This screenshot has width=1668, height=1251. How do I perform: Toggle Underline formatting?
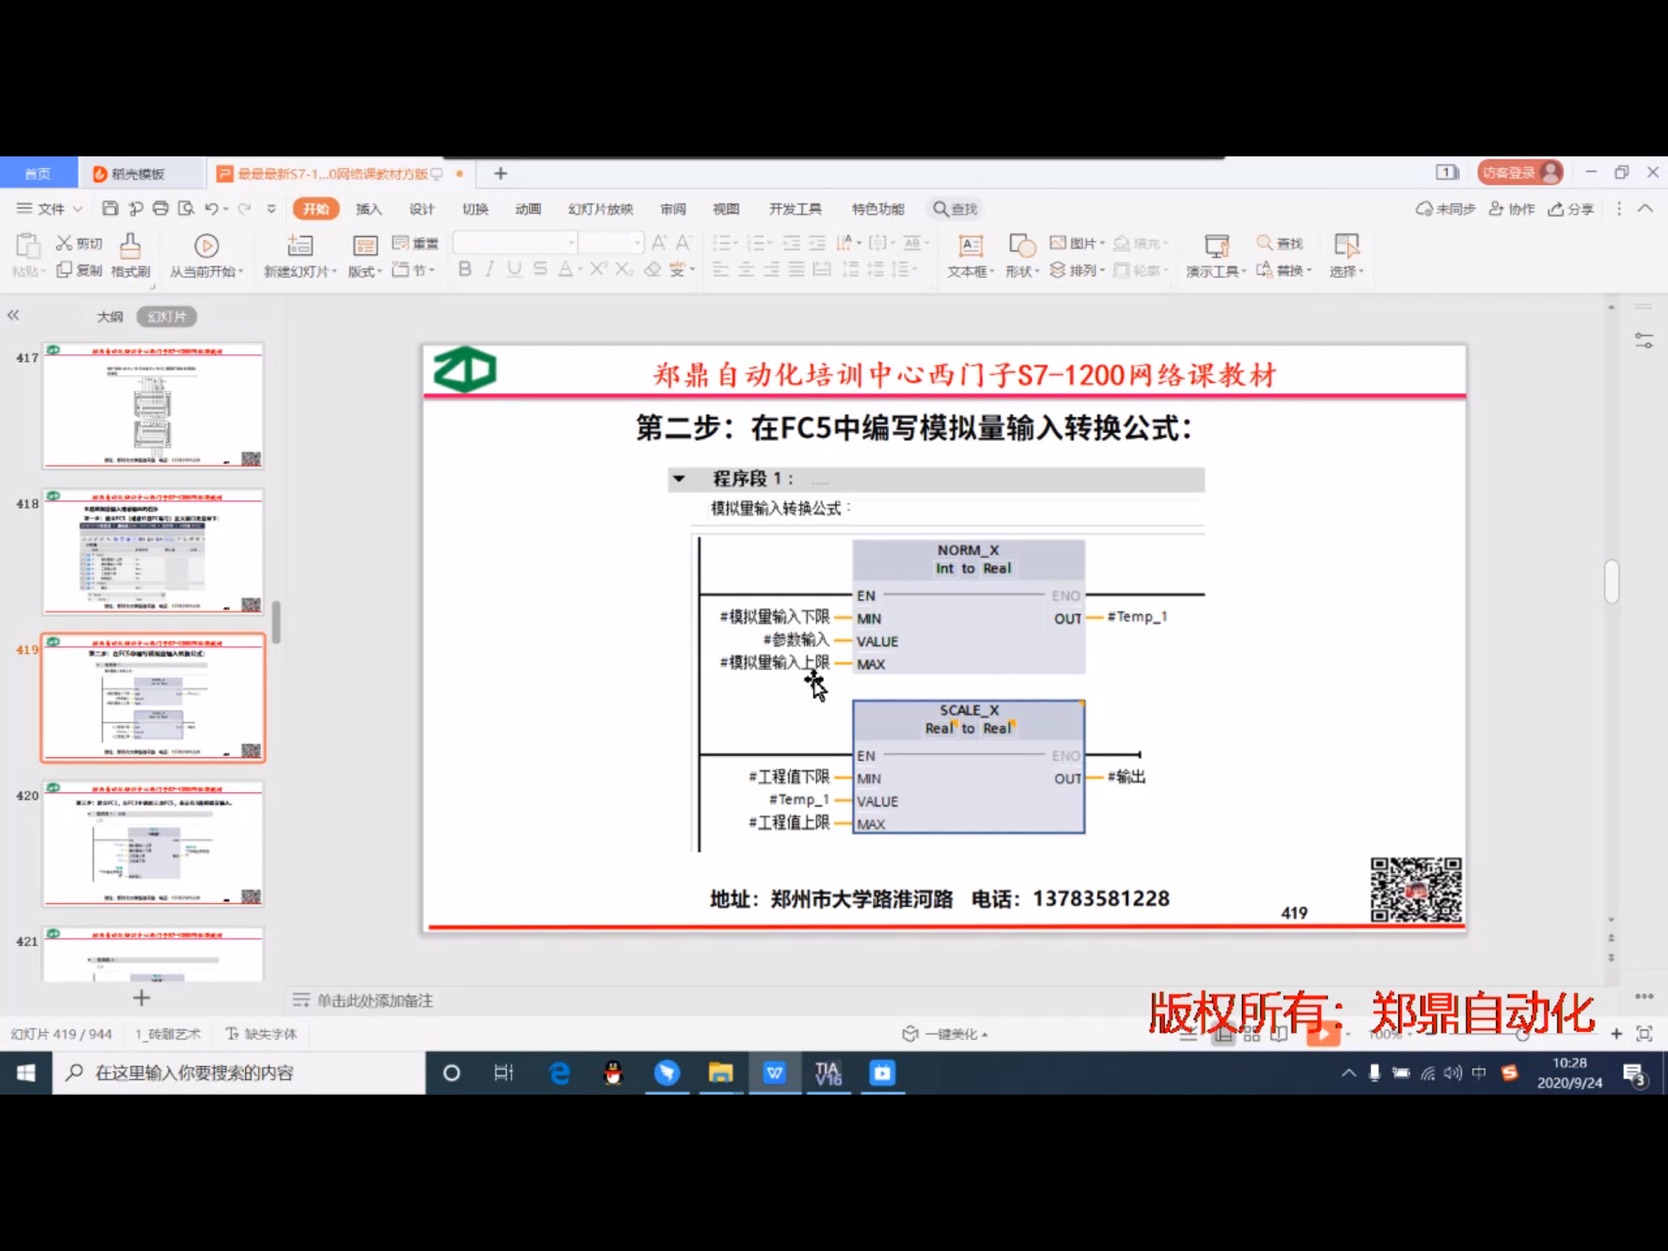[x=514, y=269]
